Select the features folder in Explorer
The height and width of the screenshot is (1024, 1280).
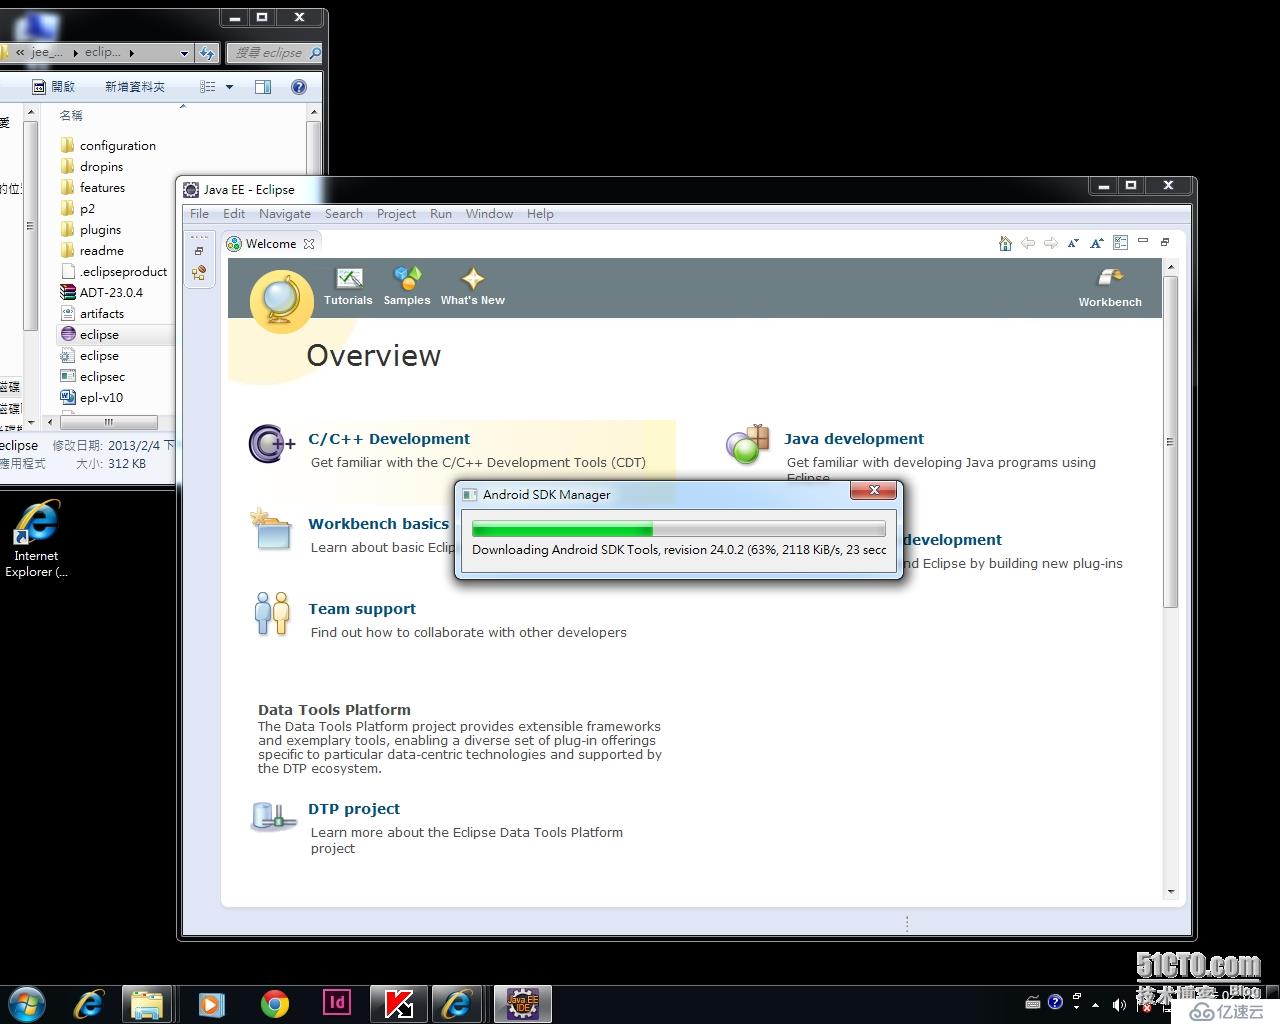click(x=93, y=188)
